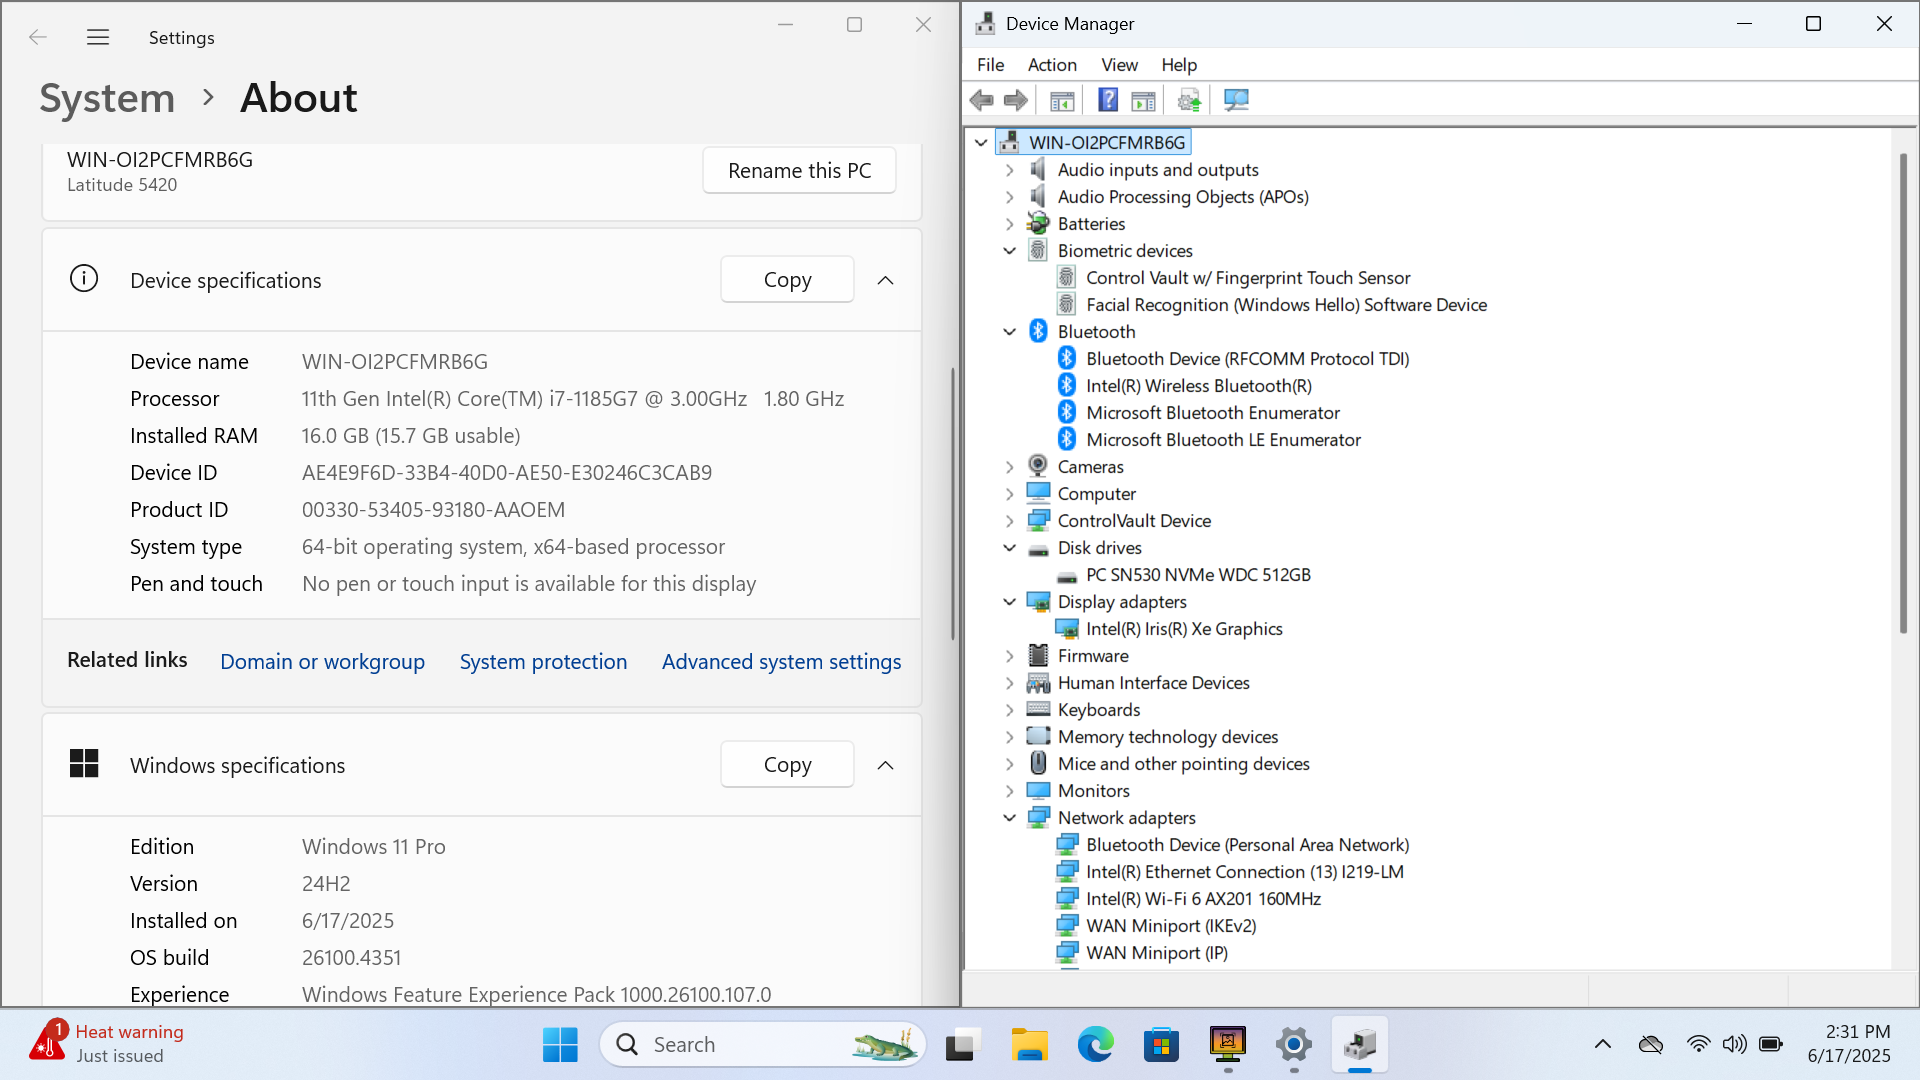Click the Back arrow in Device Manager toolbar
1920x1080 pixels.
982,100
